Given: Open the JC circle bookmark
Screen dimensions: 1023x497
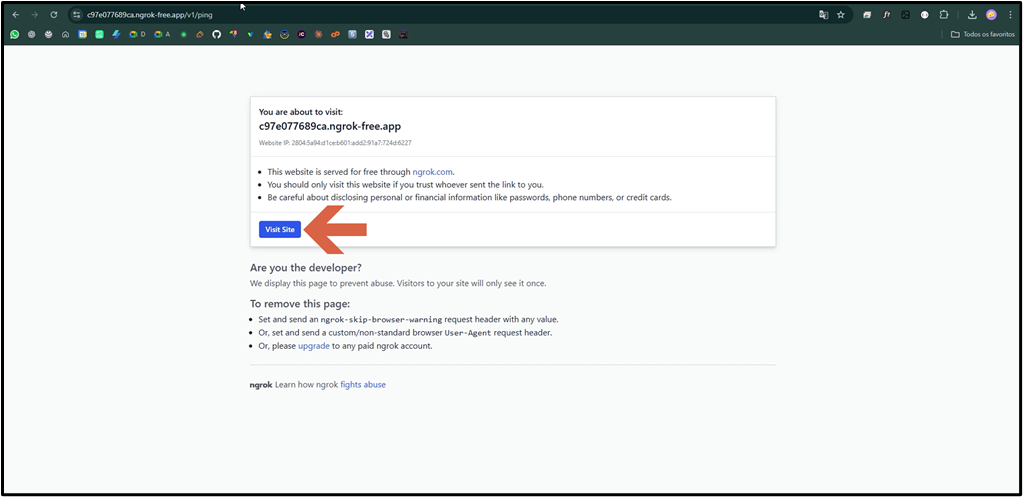Looking at the screenshot, I should click(x=301, y=35).
